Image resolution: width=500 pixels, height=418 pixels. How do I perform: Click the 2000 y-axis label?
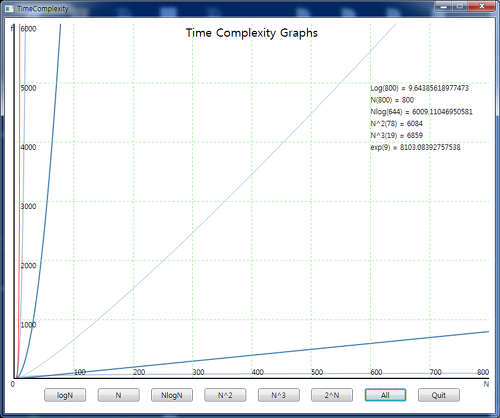coord(28,266)
